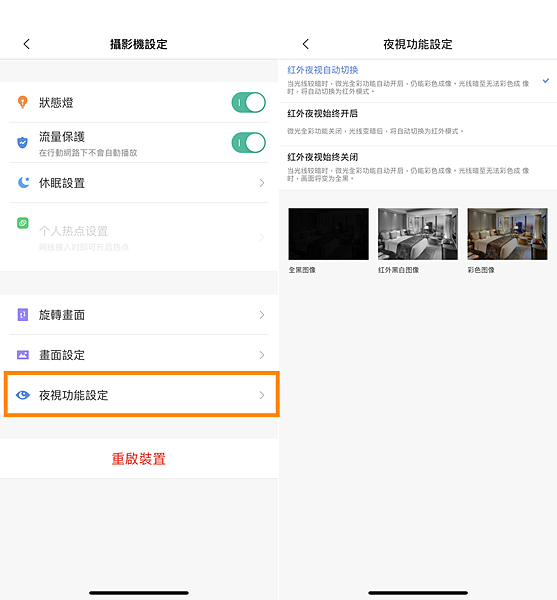Open the 旋轉畫面 label row
This screenshot has width=557, height=600.
tap(139, 315)
